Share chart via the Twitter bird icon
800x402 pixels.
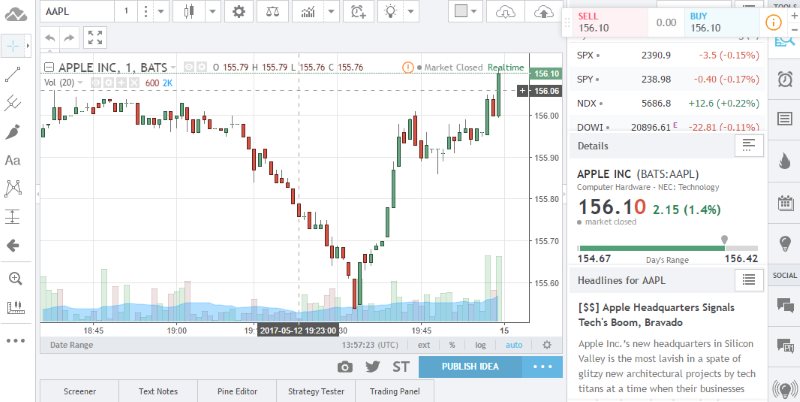373,366
